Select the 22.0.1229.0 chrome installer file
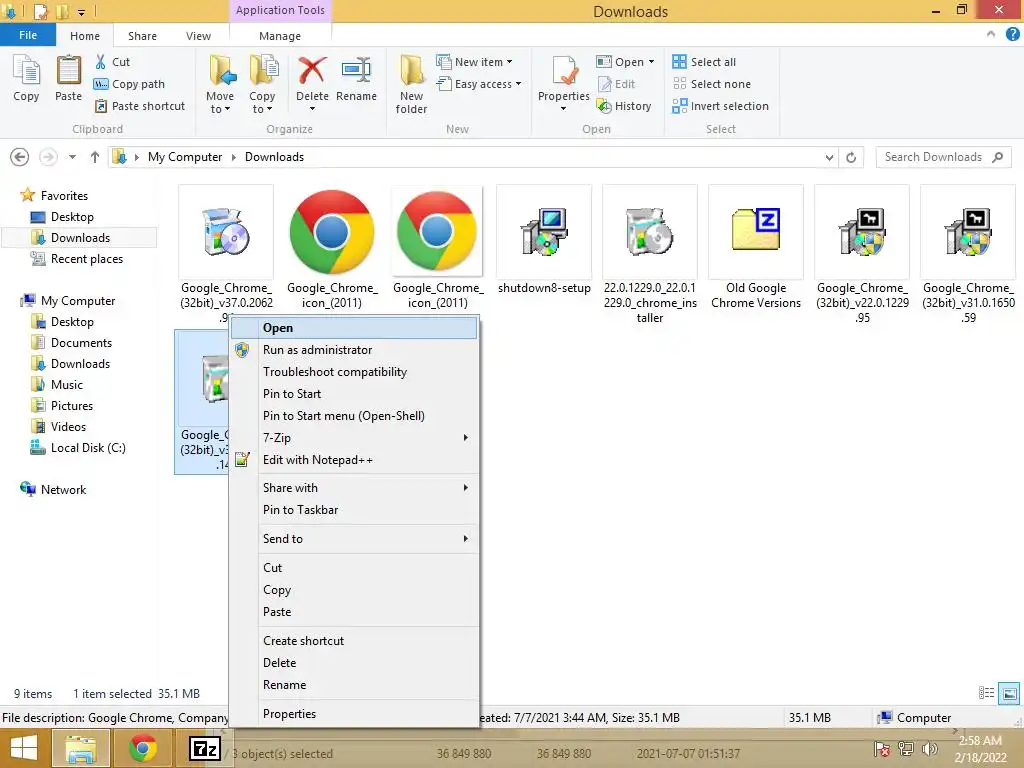 tap(650, 256)
